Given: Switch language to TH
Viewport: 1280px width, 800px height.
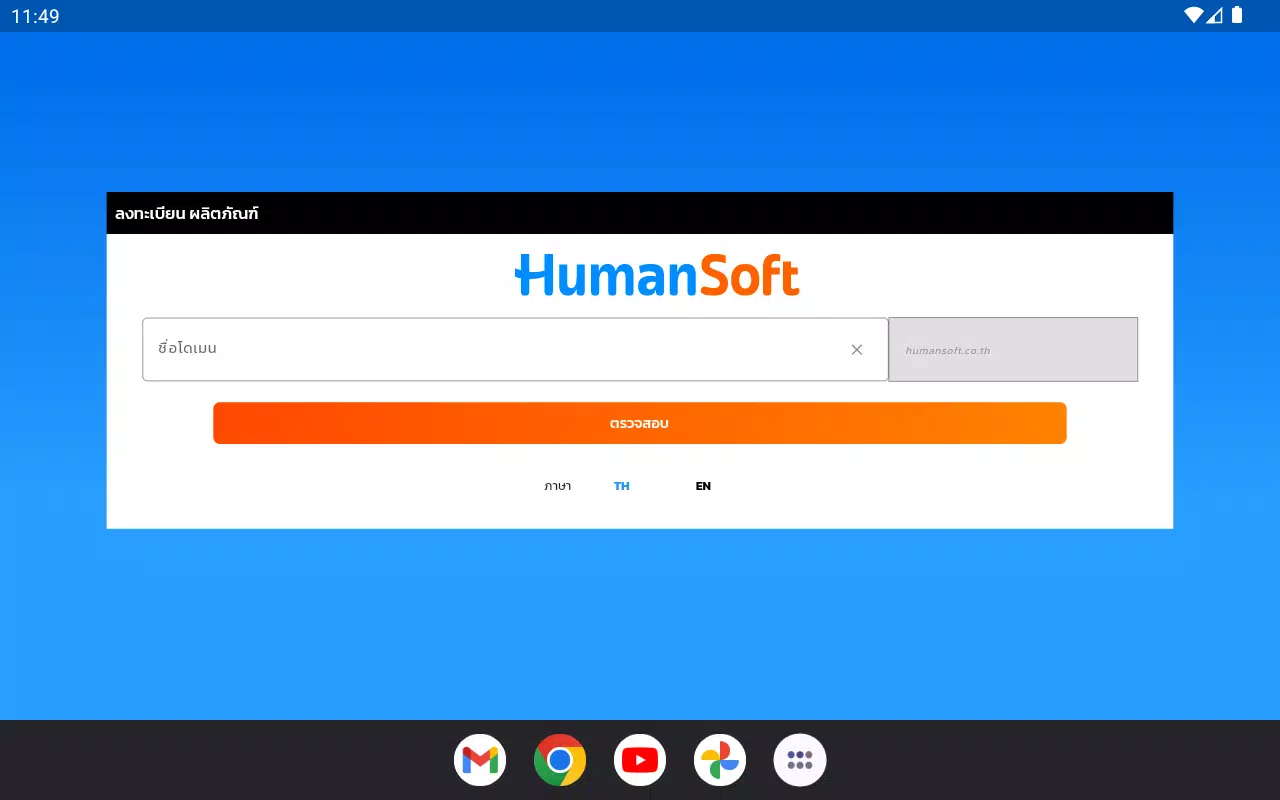Looking at the screenshot, I should click(x=622, y=486).
